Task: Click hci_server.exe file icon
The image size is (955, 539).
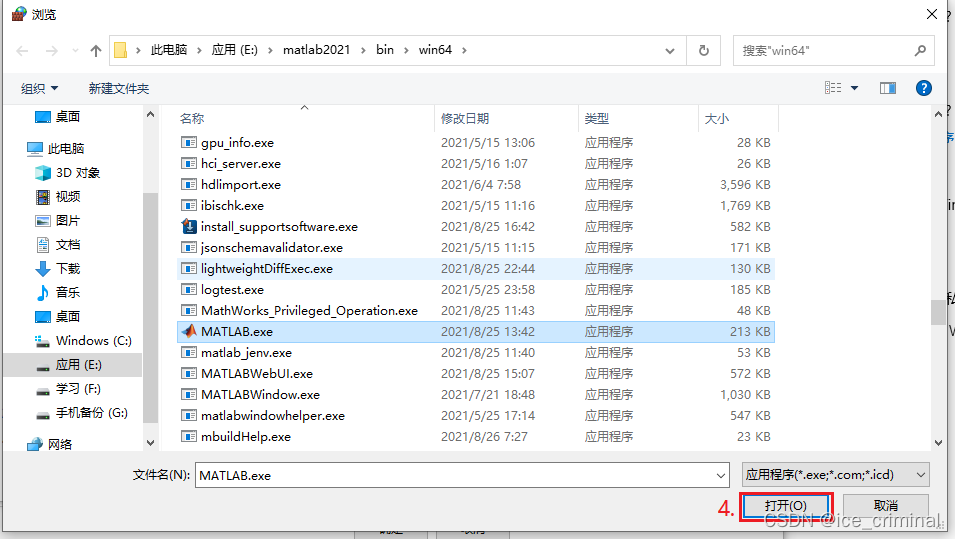Action: [189, 163]
